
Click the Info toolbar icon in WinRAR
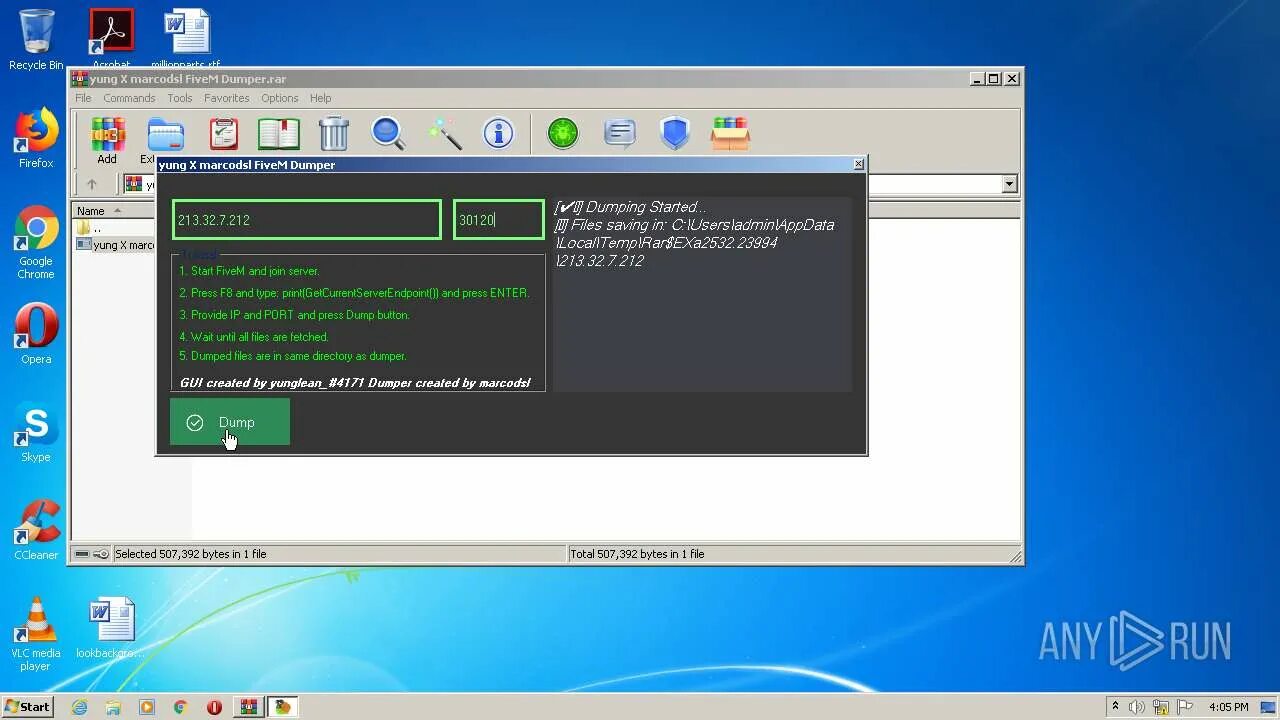[498, 133]
